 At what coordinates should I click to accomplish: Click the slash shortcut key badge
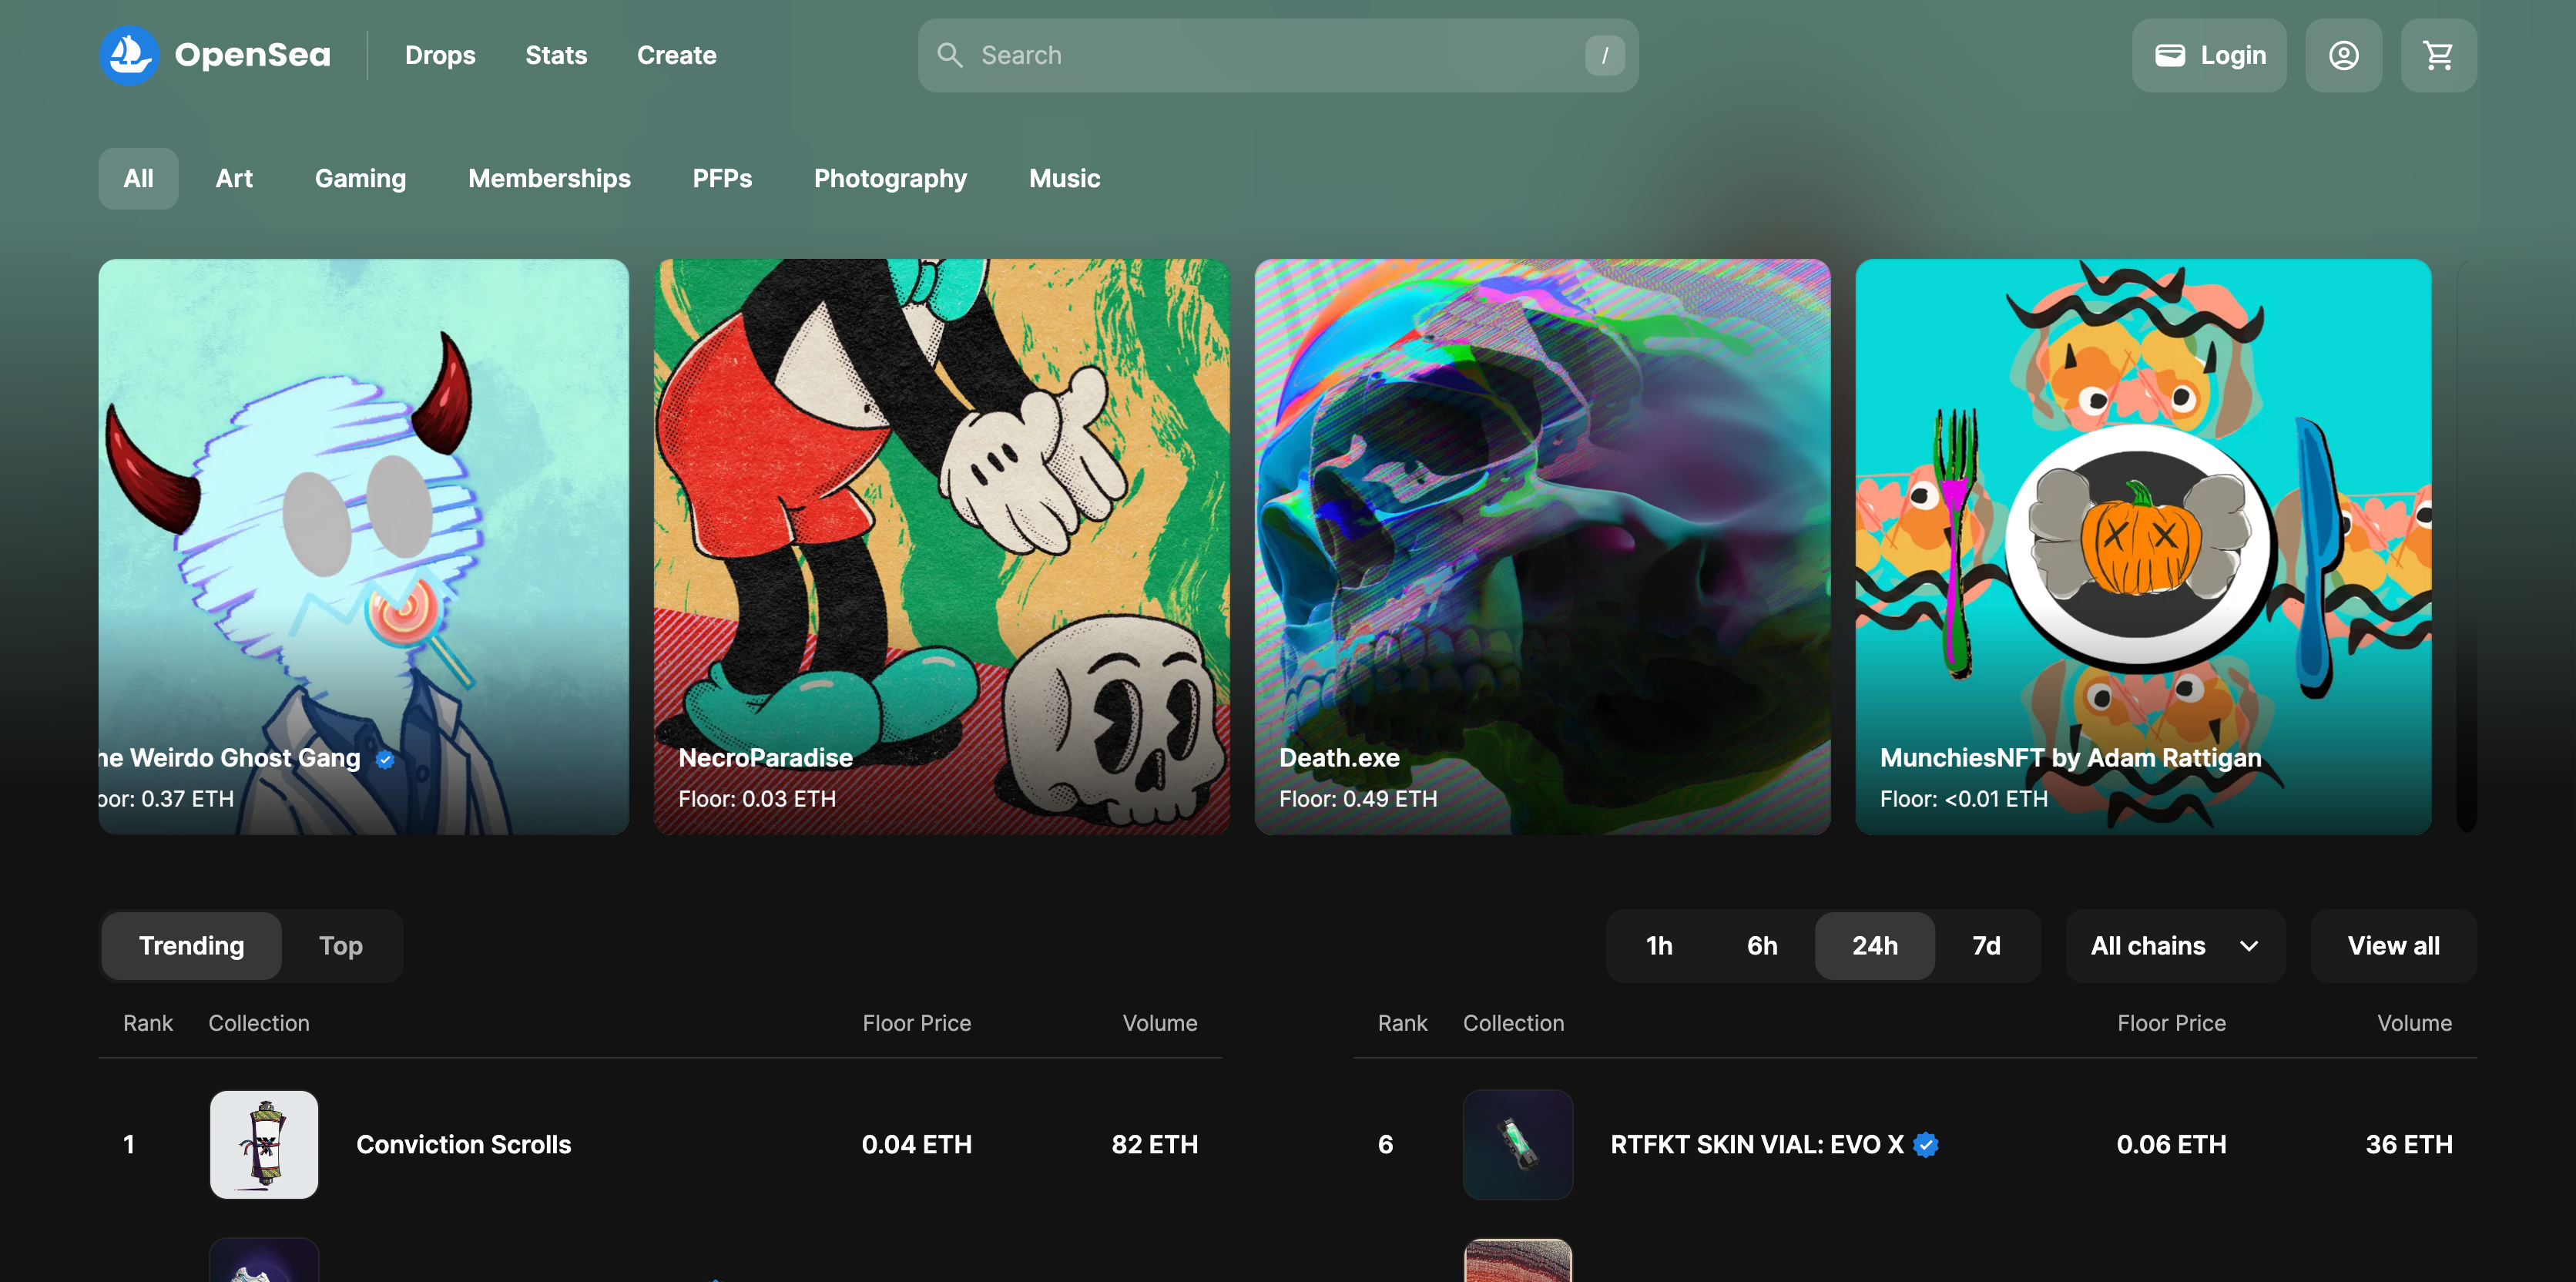[1604, 55]
